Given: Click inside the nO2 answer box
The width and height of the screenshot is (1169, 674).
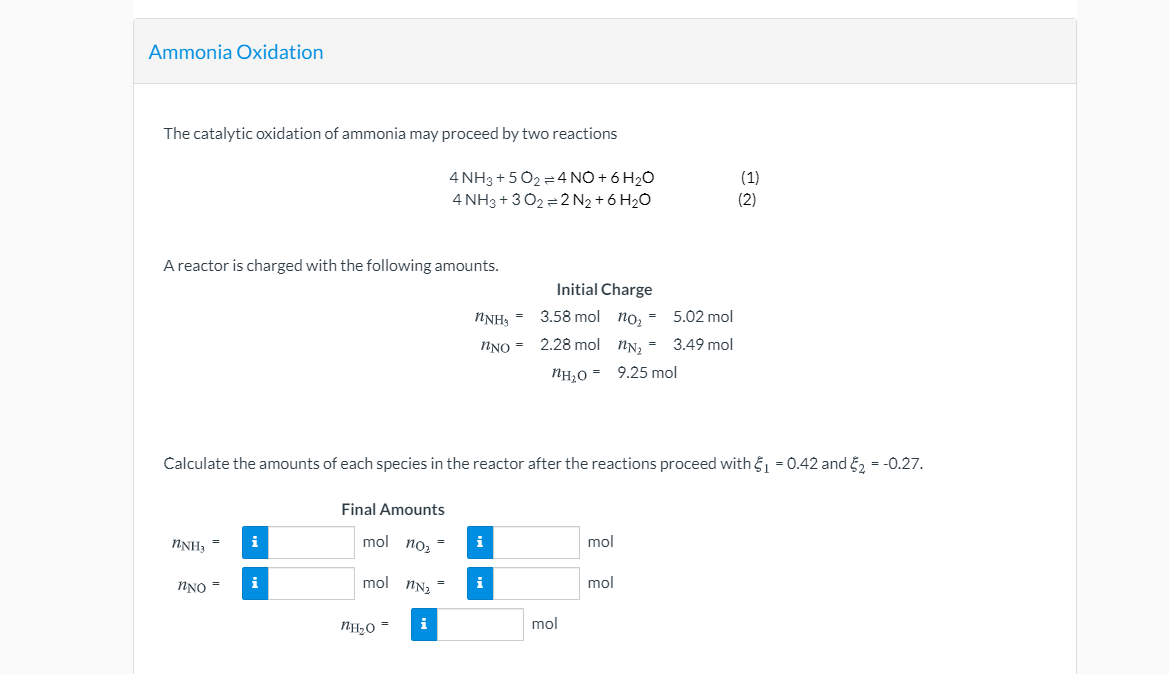Looking at the screenshot, I should pyautogui.click(x=535, y=542).
